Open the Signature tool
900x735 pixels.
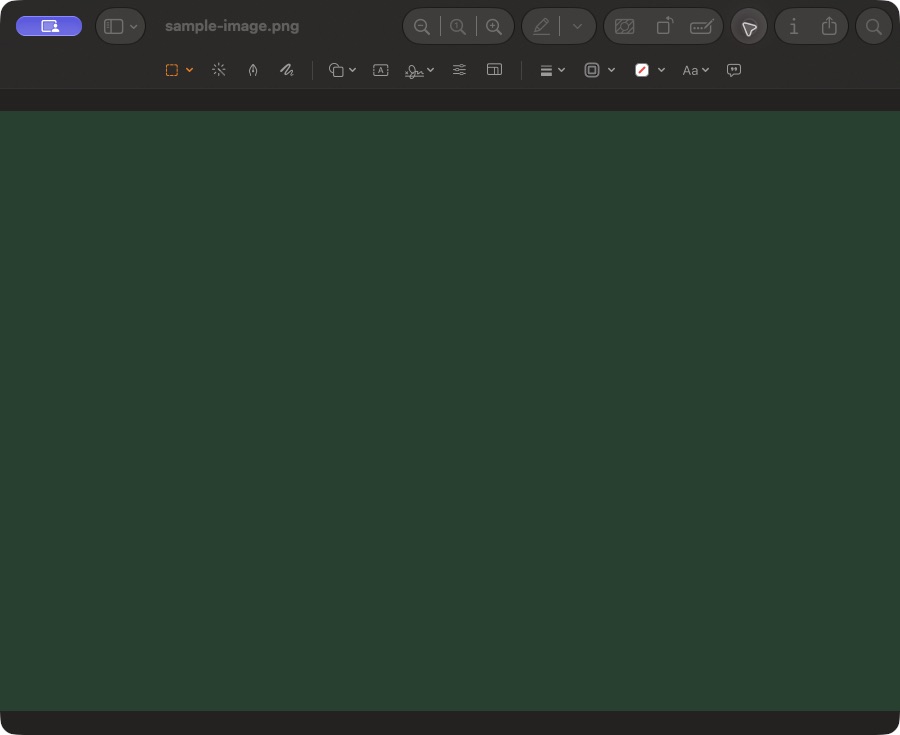pyautogui.click(x=414, y=71)
